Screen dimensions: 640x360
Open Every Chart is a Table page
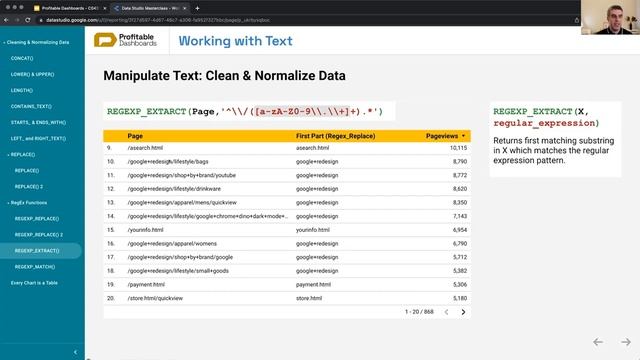pos(34,283)
